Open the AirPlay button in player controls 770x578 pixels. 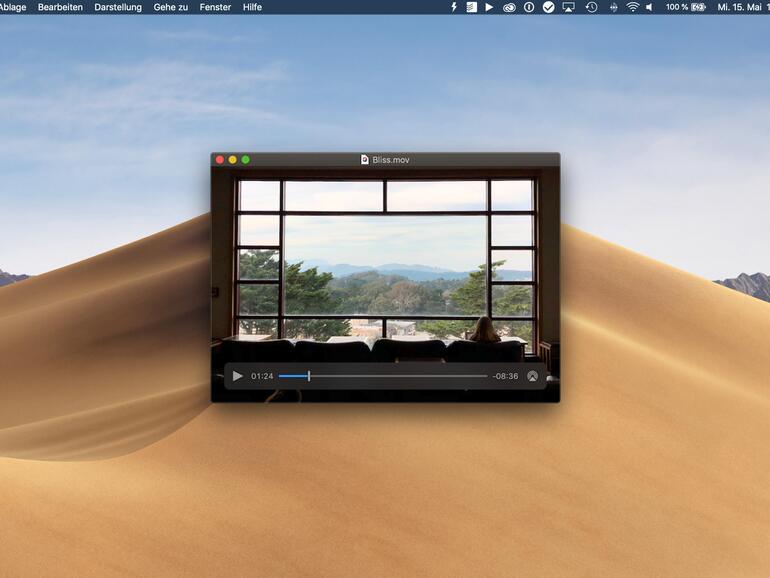click(532, 376)
